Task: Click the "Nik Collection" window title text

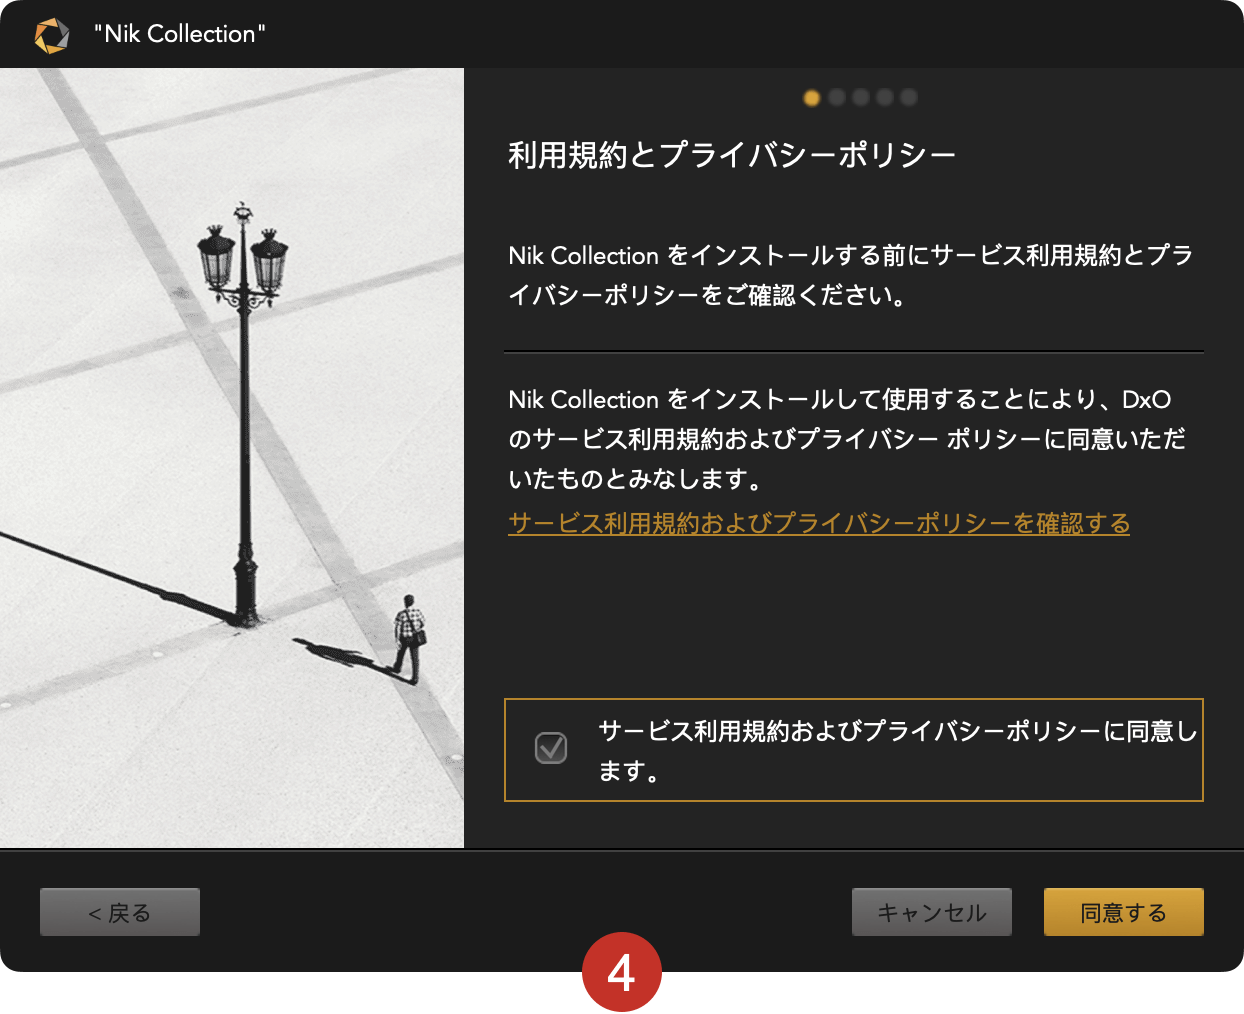Action: coord(180,34)
